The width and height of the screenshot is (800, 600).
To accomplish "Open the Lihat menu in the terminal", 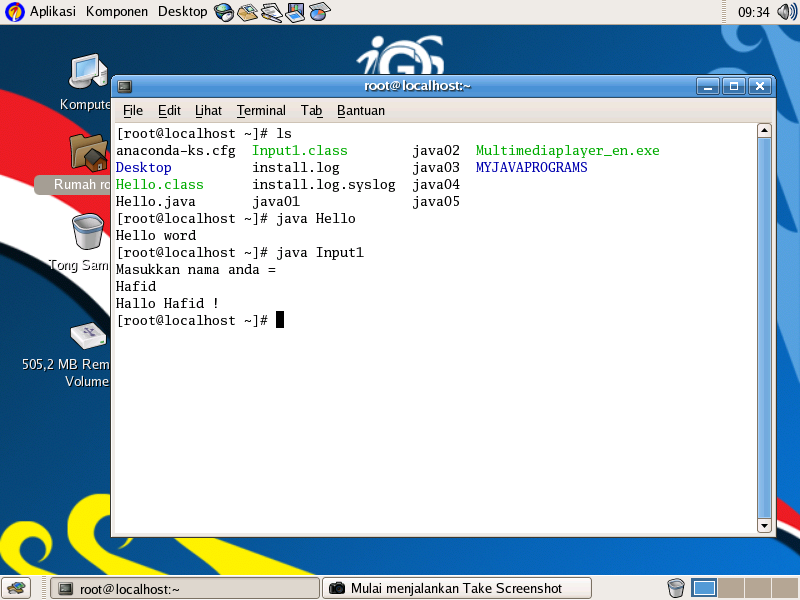I will pos(208,111).
